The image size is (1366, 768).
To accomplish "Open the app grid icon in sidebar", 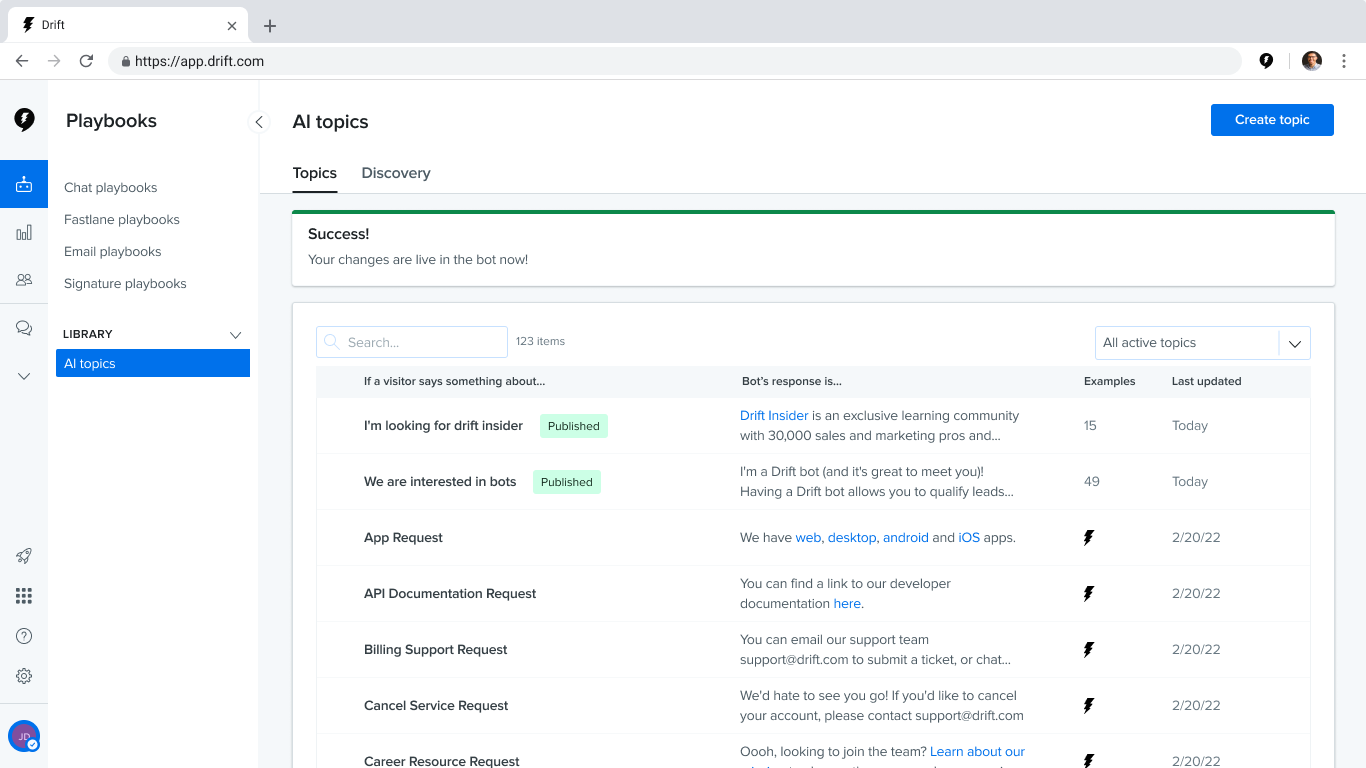I will pyautogui.click(x=24, y=596).
